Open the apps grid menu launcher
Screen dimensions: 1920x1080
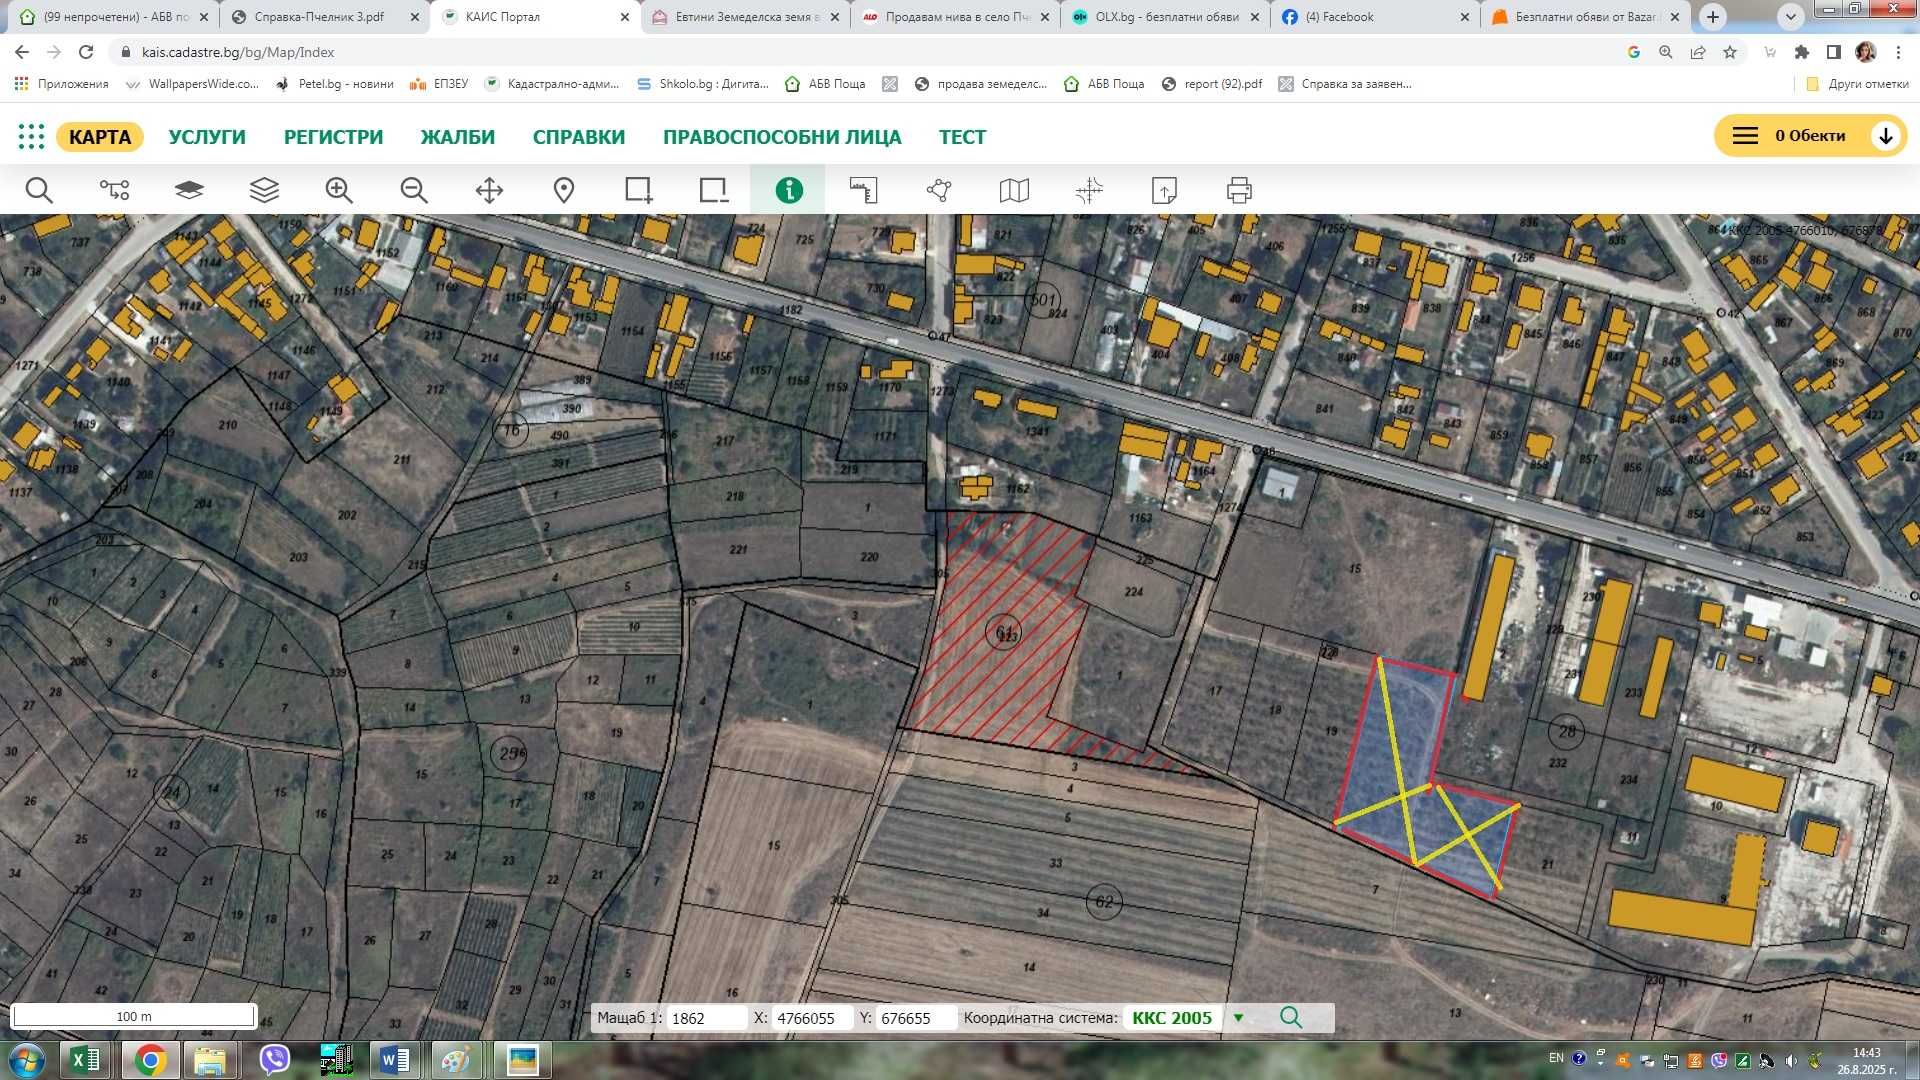click(31, 137)
